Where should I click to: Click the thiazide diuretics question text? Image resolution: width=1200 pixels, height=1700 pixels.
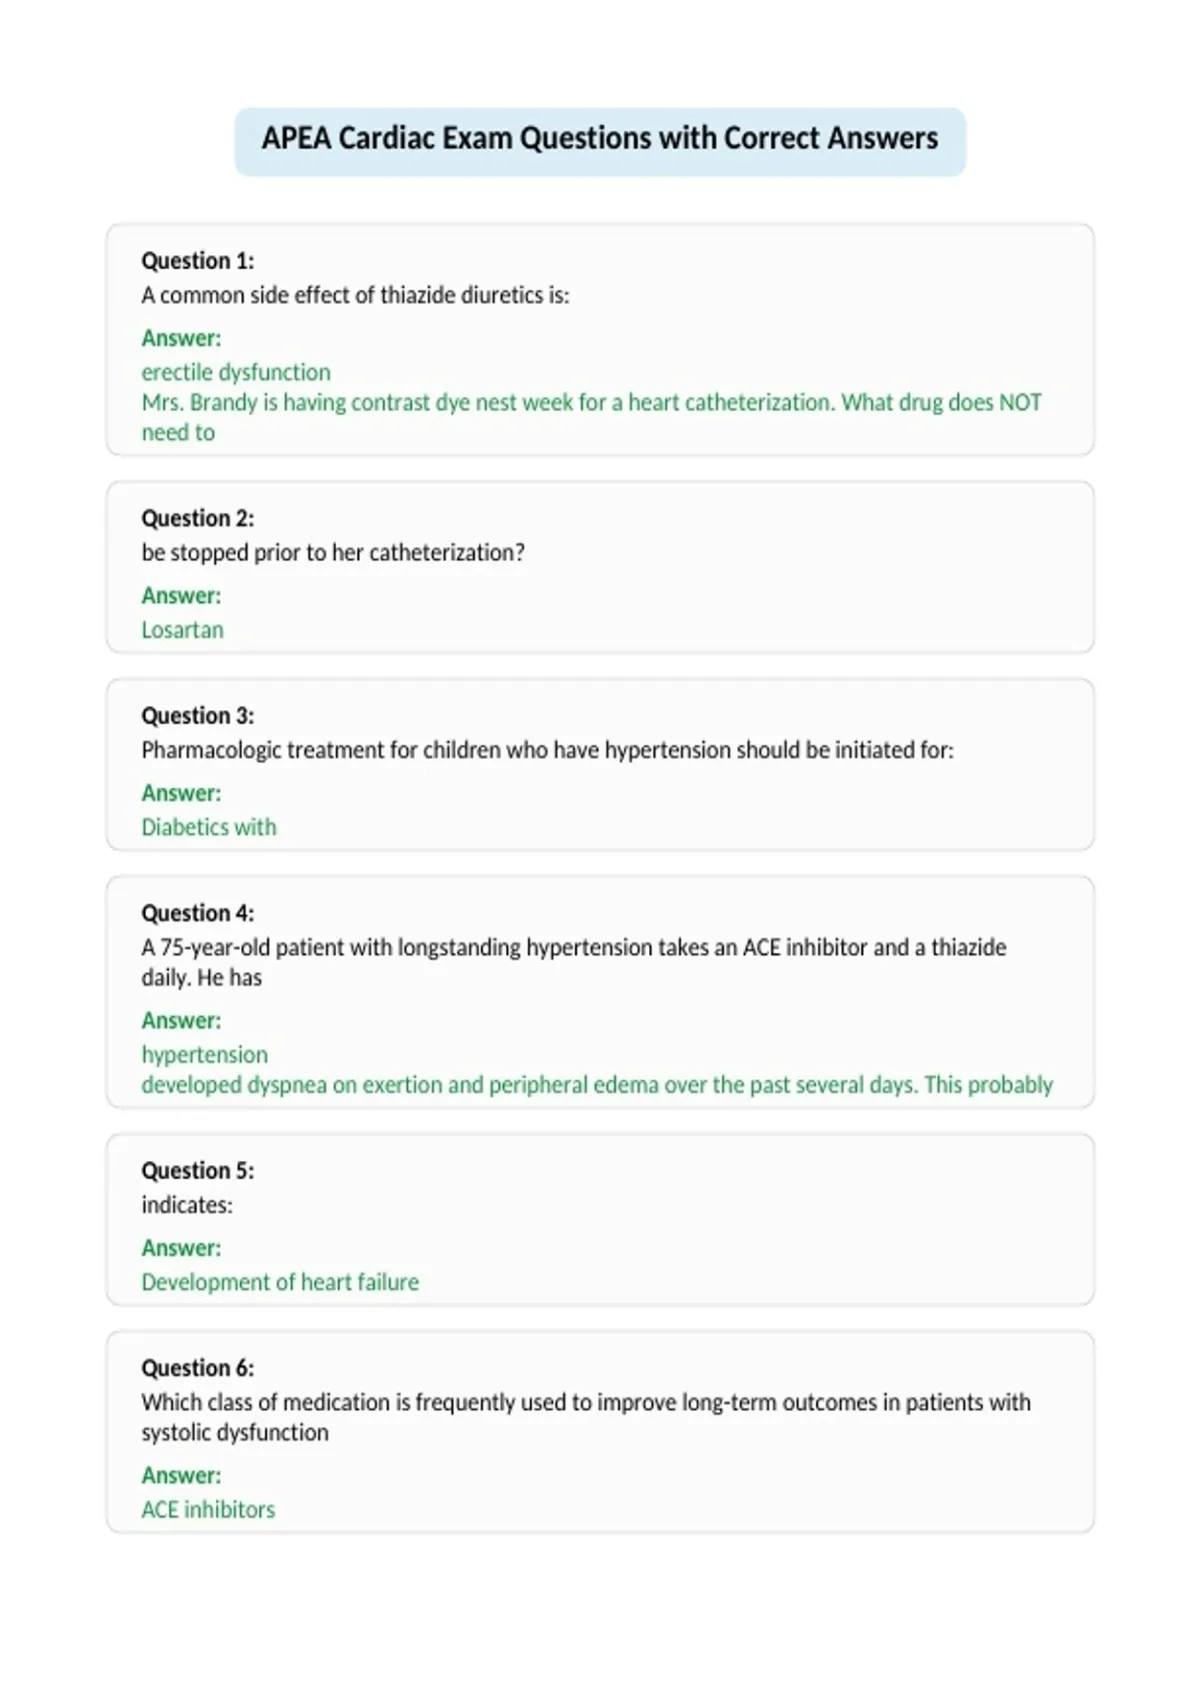[x=355, y=295]
